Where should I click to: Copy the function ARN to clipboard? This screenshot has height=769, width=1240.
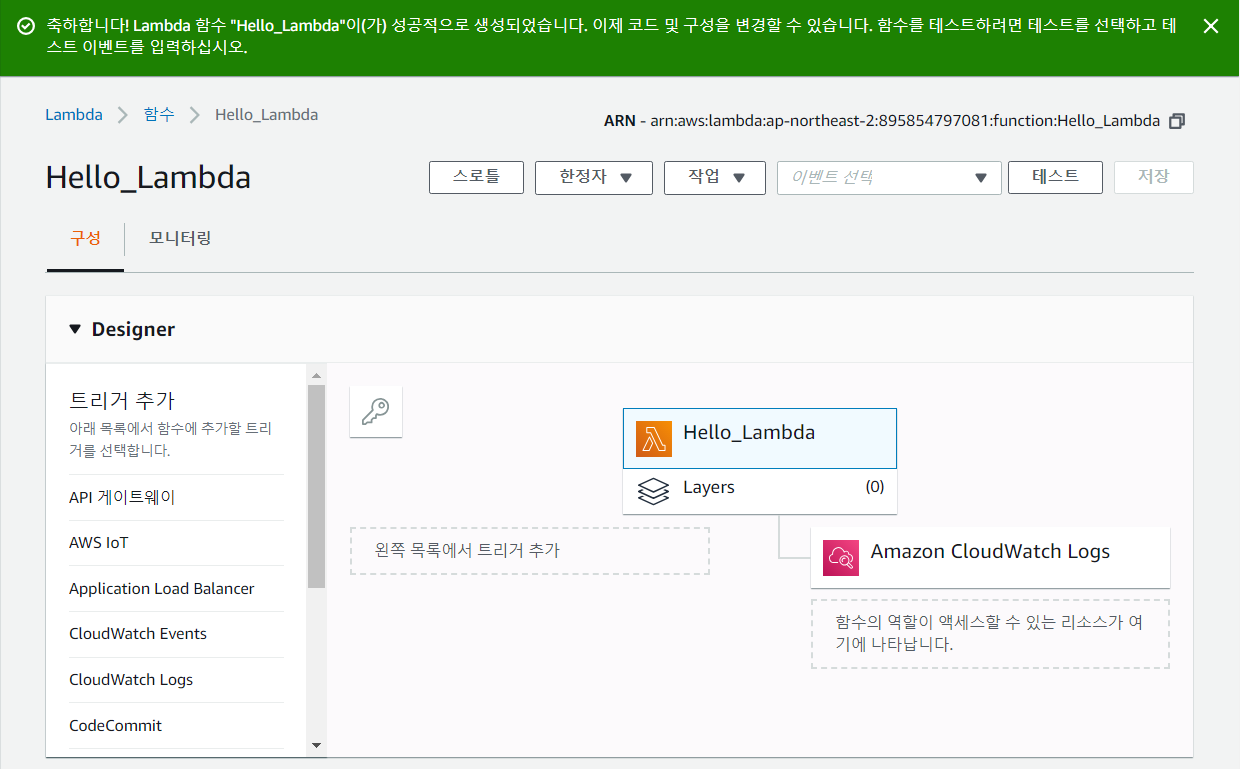(x=1177, y=121)
